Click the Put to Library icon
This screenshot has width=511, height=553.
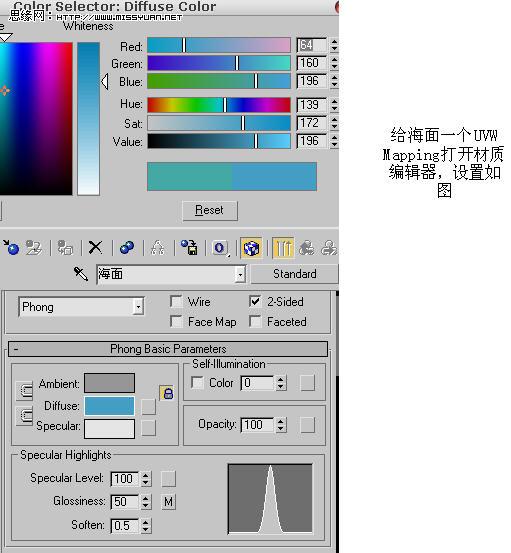tap(189, 248)
